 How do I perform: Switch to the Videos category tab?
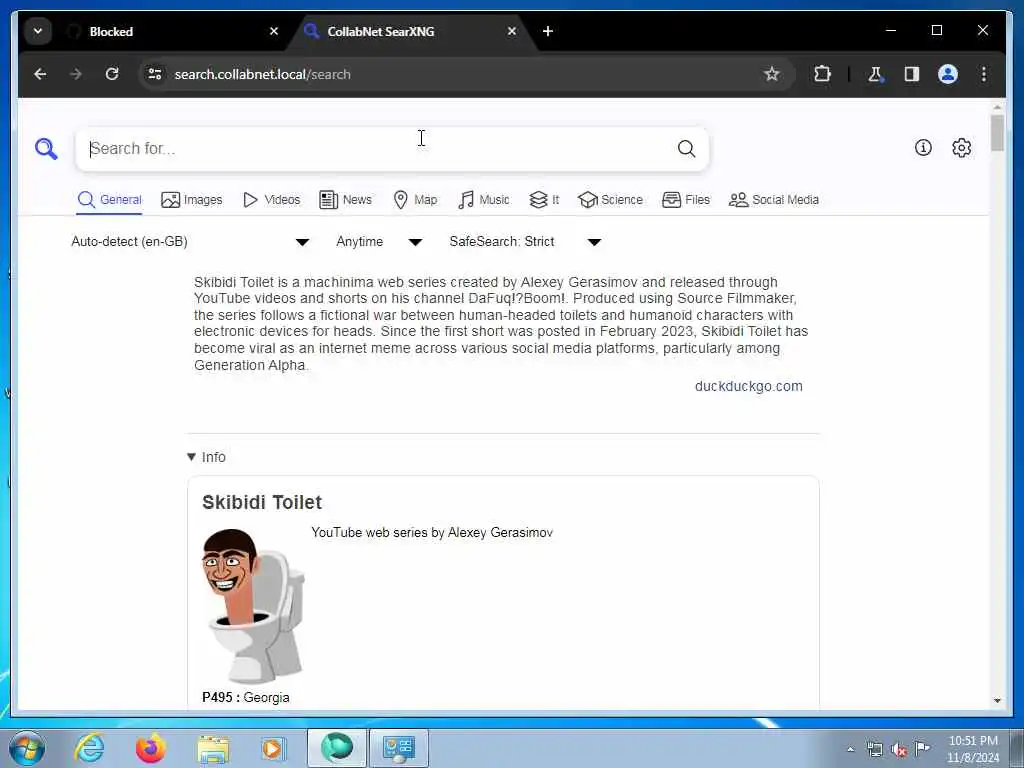tap(272, 200)
